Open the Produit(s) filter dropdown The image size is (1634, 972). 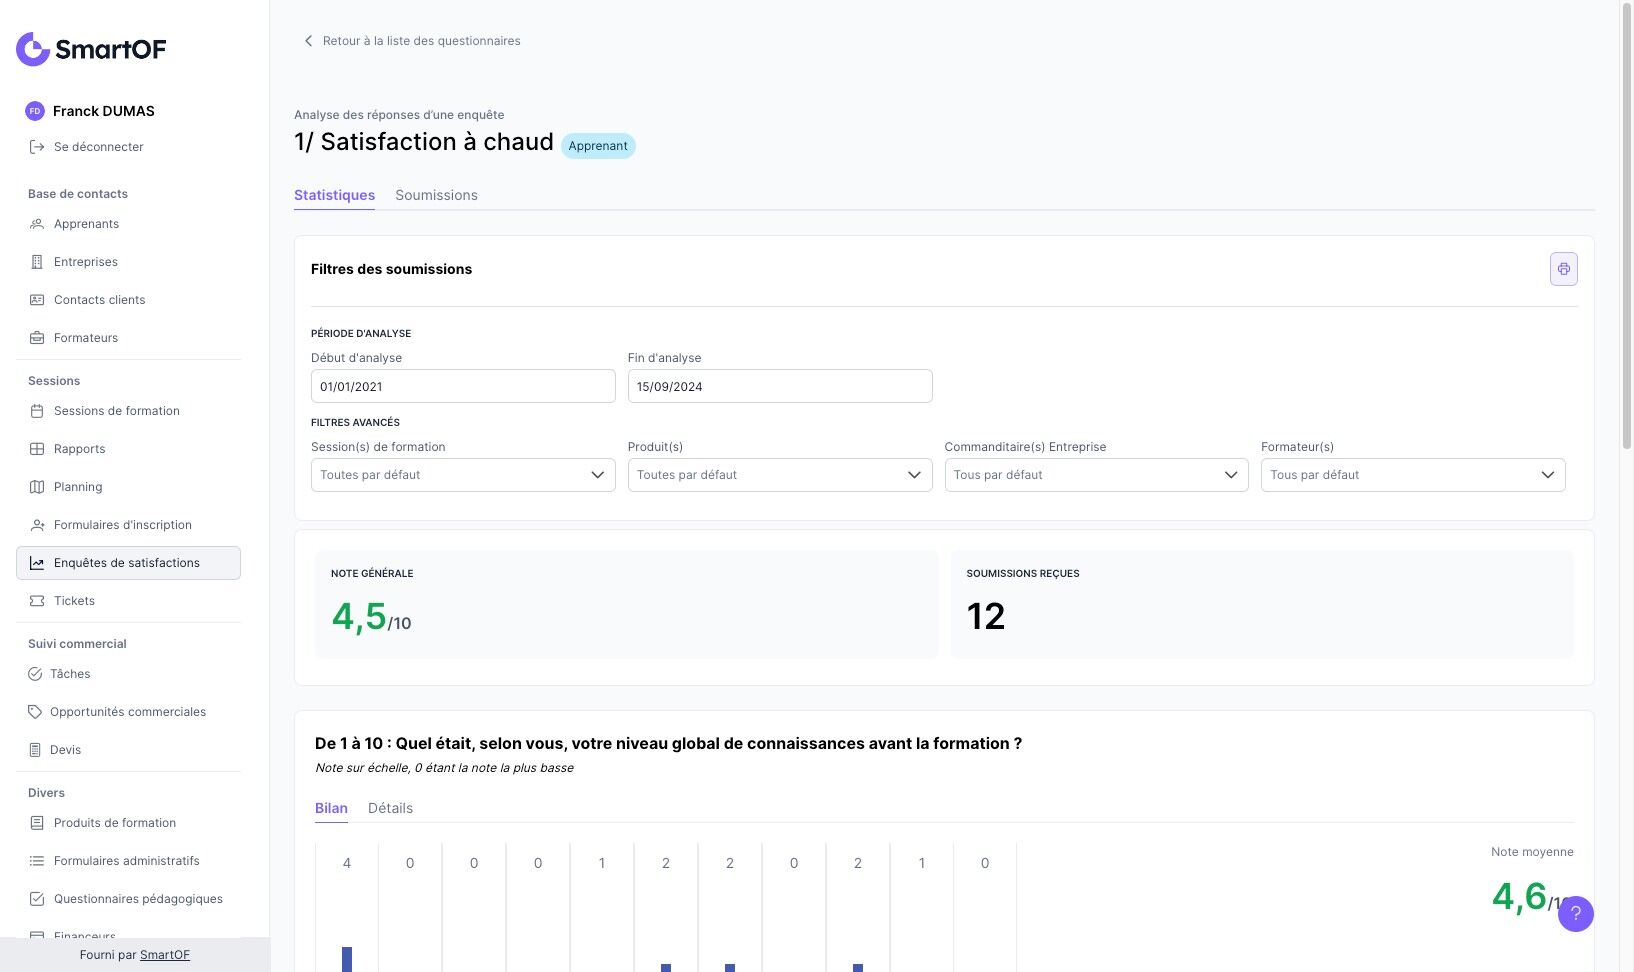pyautogui.click(x=779, y=475)
